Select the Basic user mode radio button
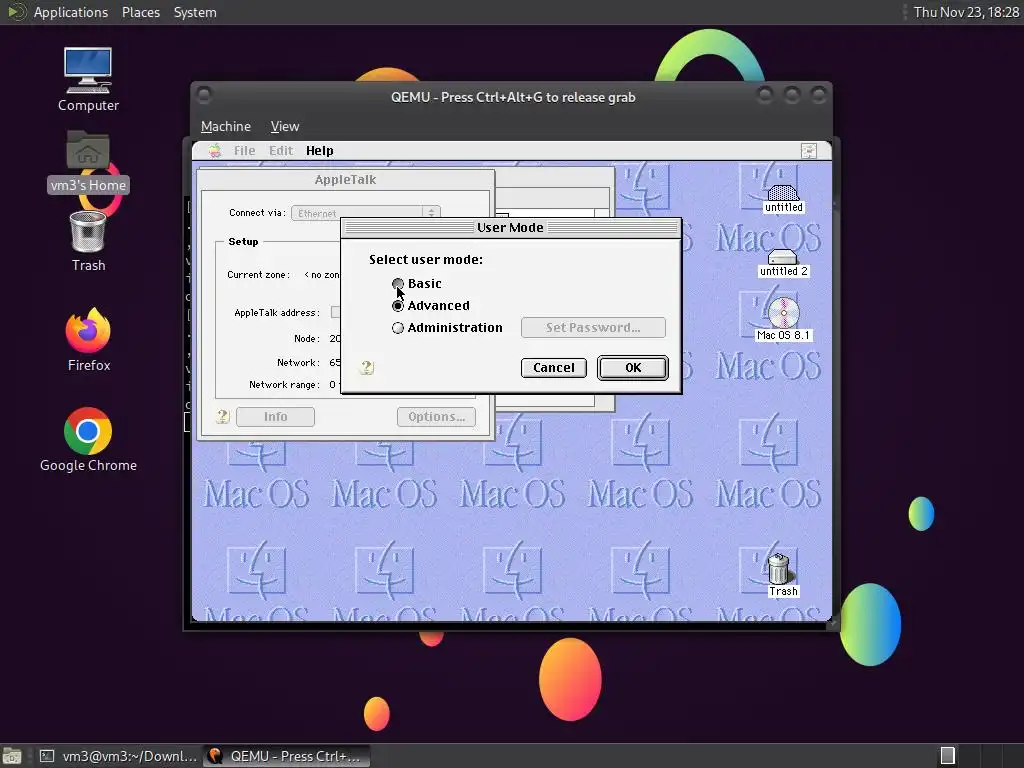 click(398, 283)
